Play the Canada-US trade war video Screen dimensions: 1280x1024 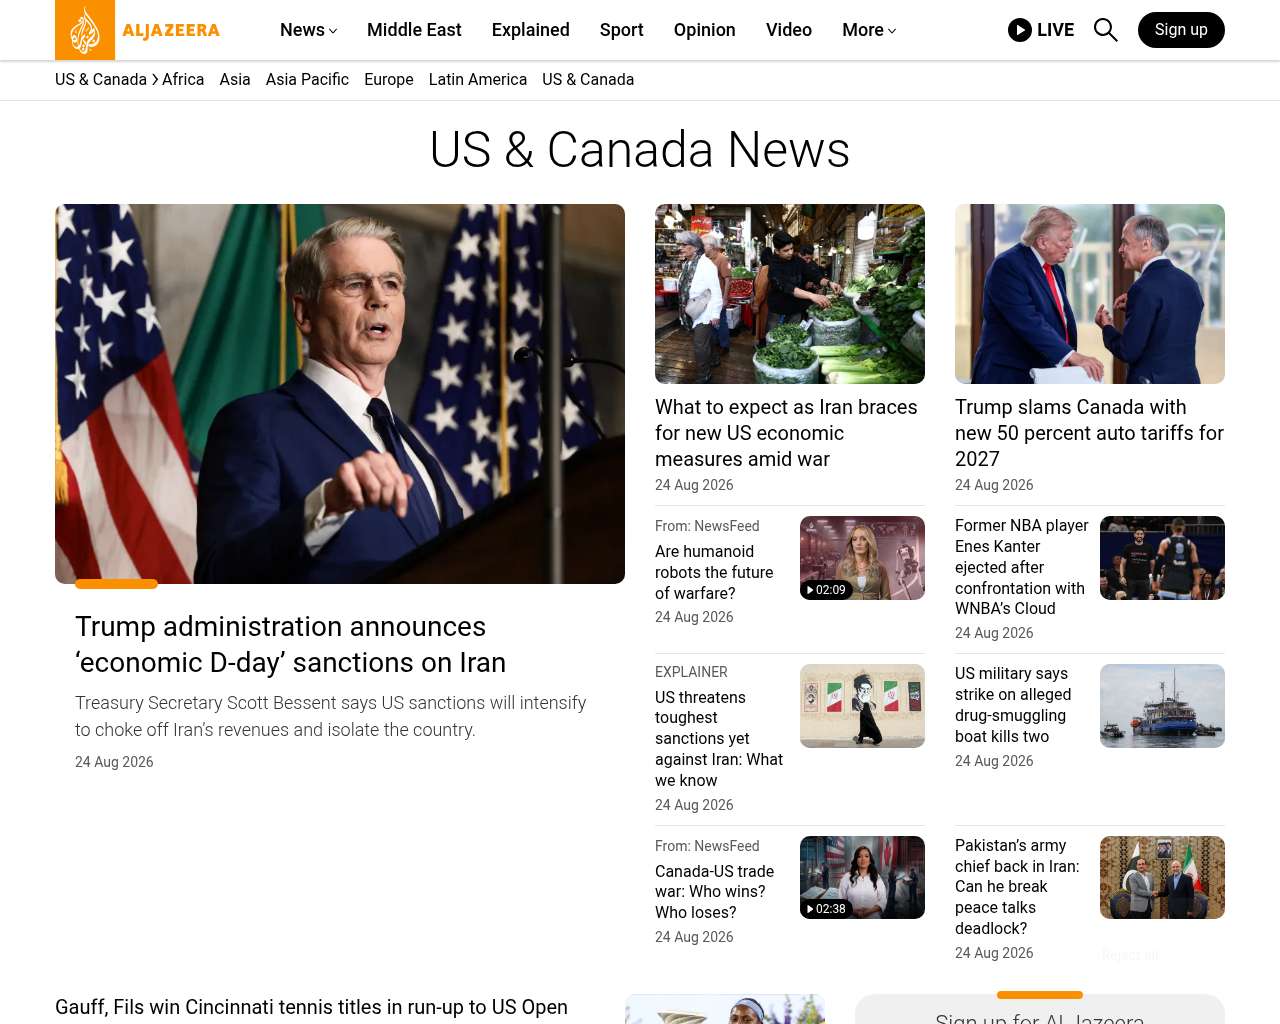(x=862, y=877)
